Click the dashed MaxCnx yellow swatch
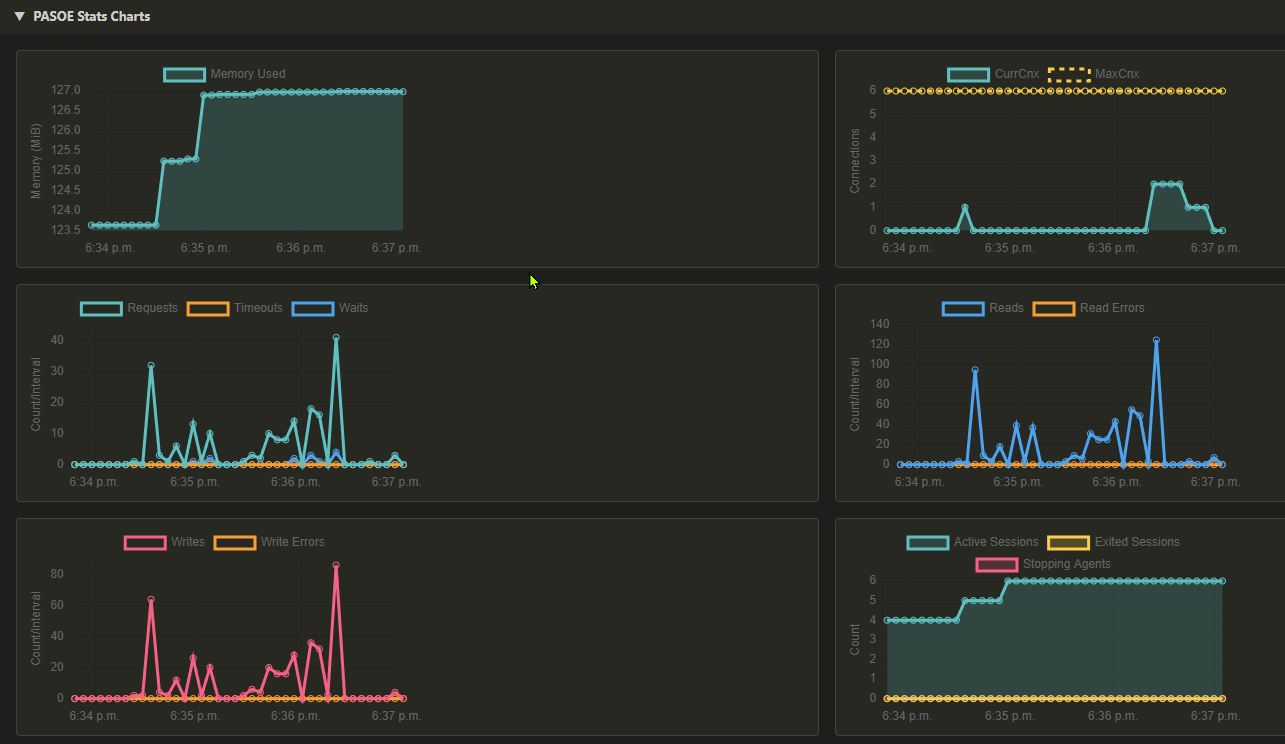 click(1067, 74)
